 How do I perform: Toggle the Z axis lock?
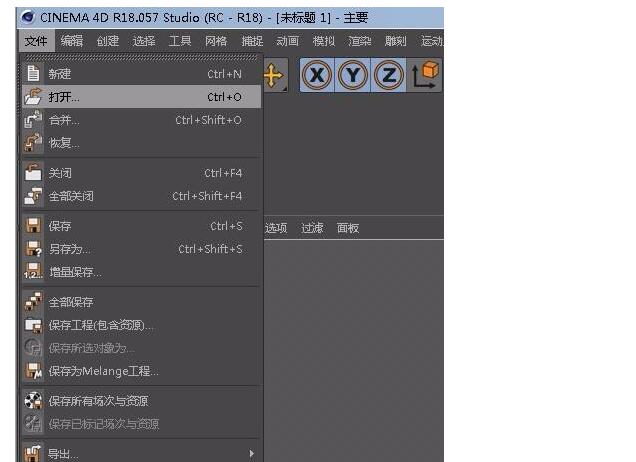[388, 75]
